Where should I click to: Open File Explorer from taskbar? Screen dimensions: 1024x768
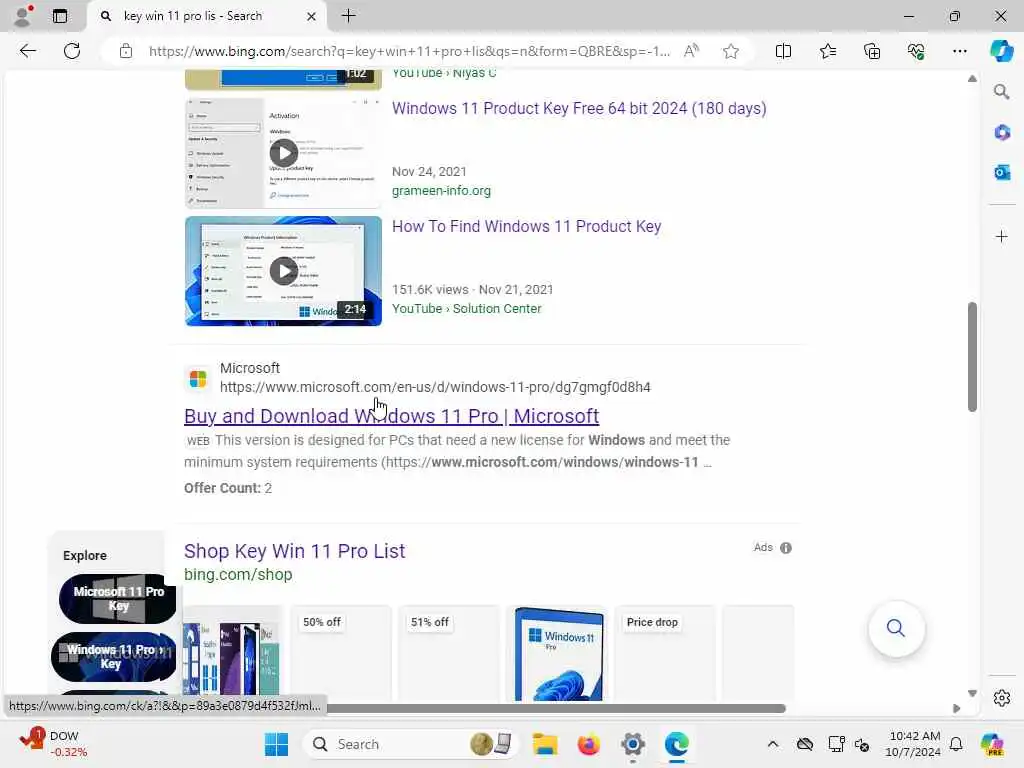click(545, 744)
